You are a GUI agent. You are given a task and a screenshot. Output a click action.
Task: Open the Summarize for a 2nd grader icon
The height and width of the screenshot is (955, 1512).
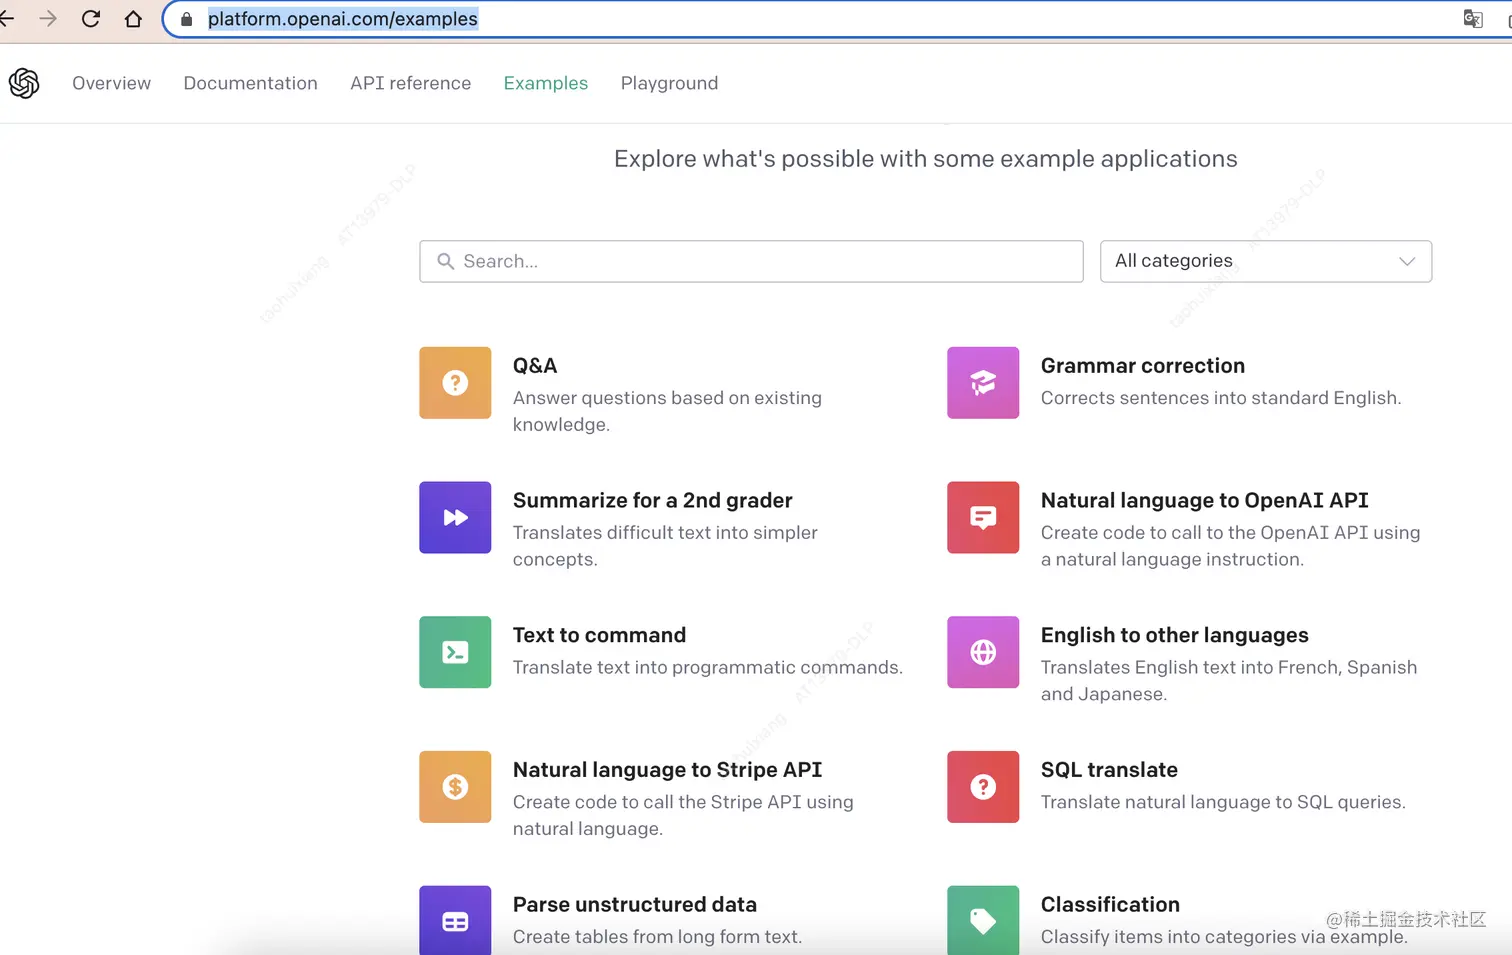click(x=455, y=517)
